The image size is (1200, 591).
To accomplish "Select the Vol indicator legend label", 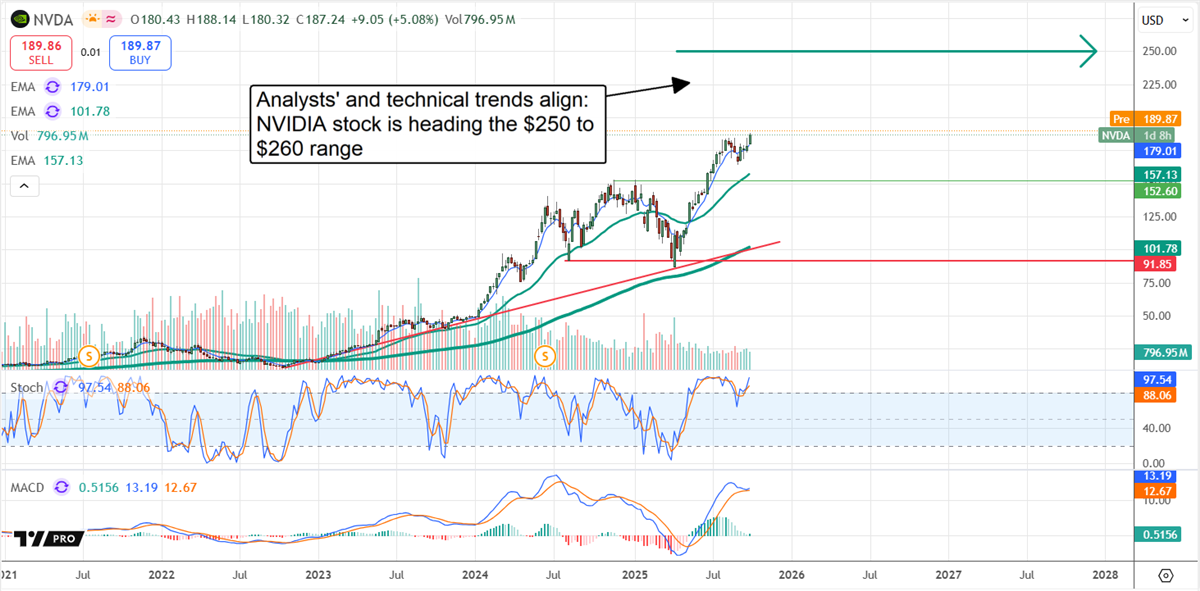I will (x=20, y=135).
